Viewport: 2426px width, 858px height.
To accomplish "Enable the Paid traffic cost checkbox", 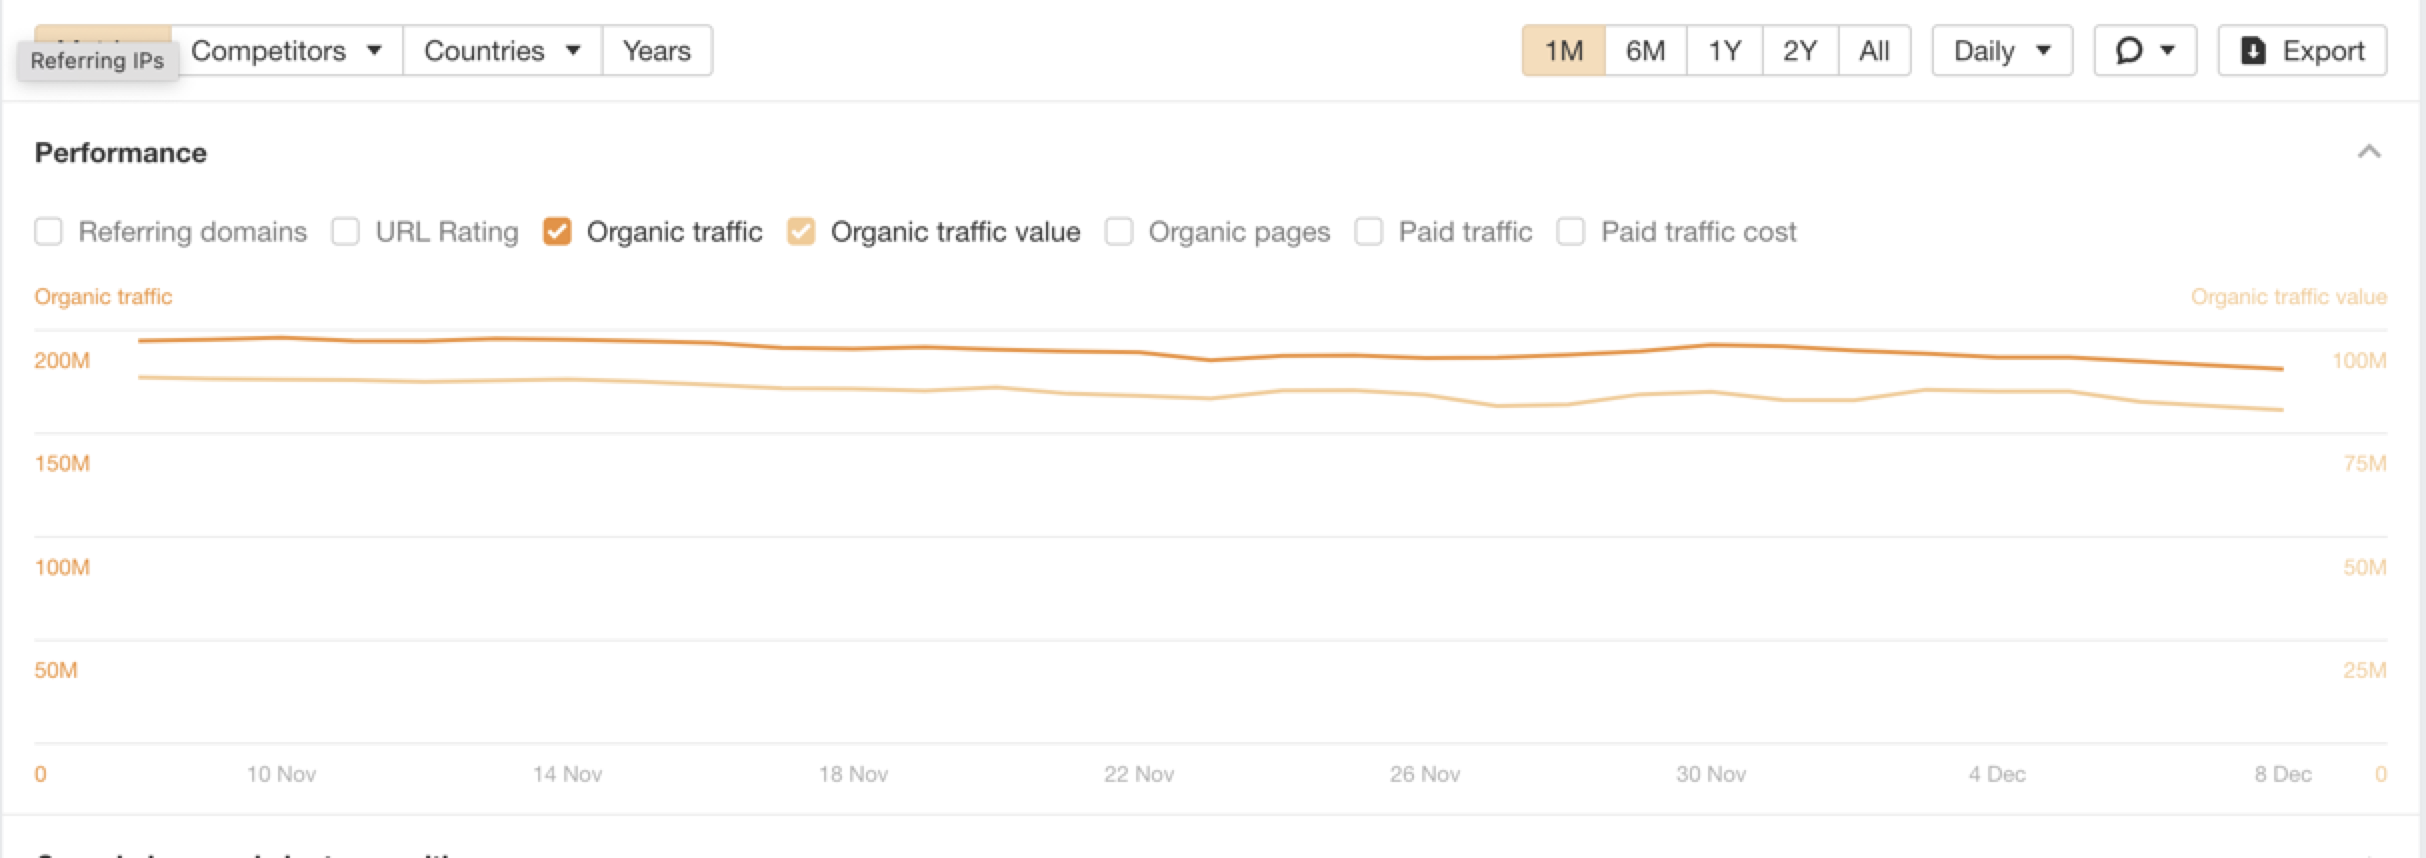I will 1570,231.
